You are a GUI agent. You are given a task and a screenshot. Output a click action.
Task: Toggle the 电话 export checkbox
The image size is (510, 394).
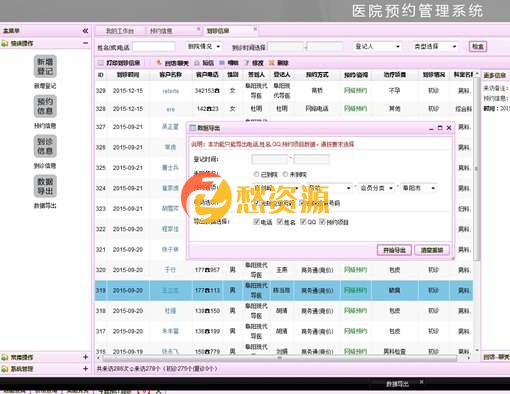pyautogui.click(x=256, y=221)
